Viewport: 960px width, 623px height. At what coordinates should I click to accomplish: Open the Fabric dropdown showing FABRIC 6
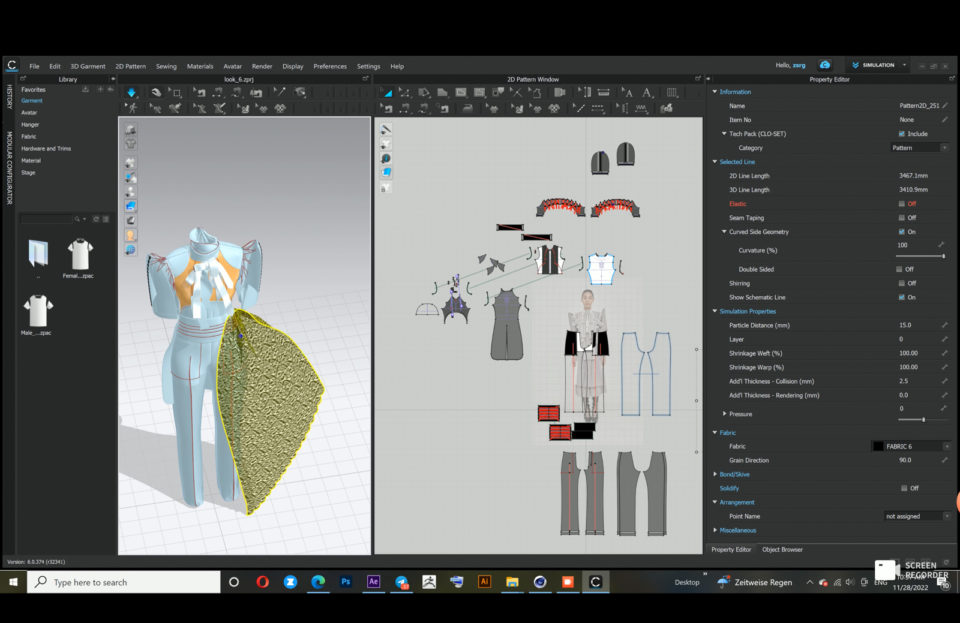coord(912,446)
